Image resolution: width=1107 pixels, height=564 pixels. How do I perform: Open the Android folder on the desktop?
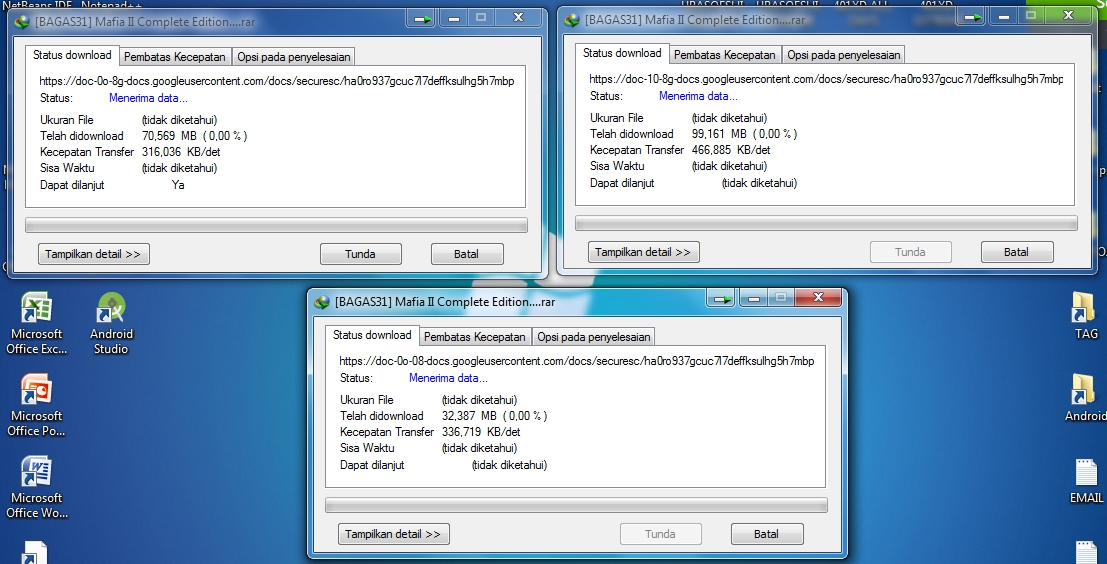point(1085,397)
